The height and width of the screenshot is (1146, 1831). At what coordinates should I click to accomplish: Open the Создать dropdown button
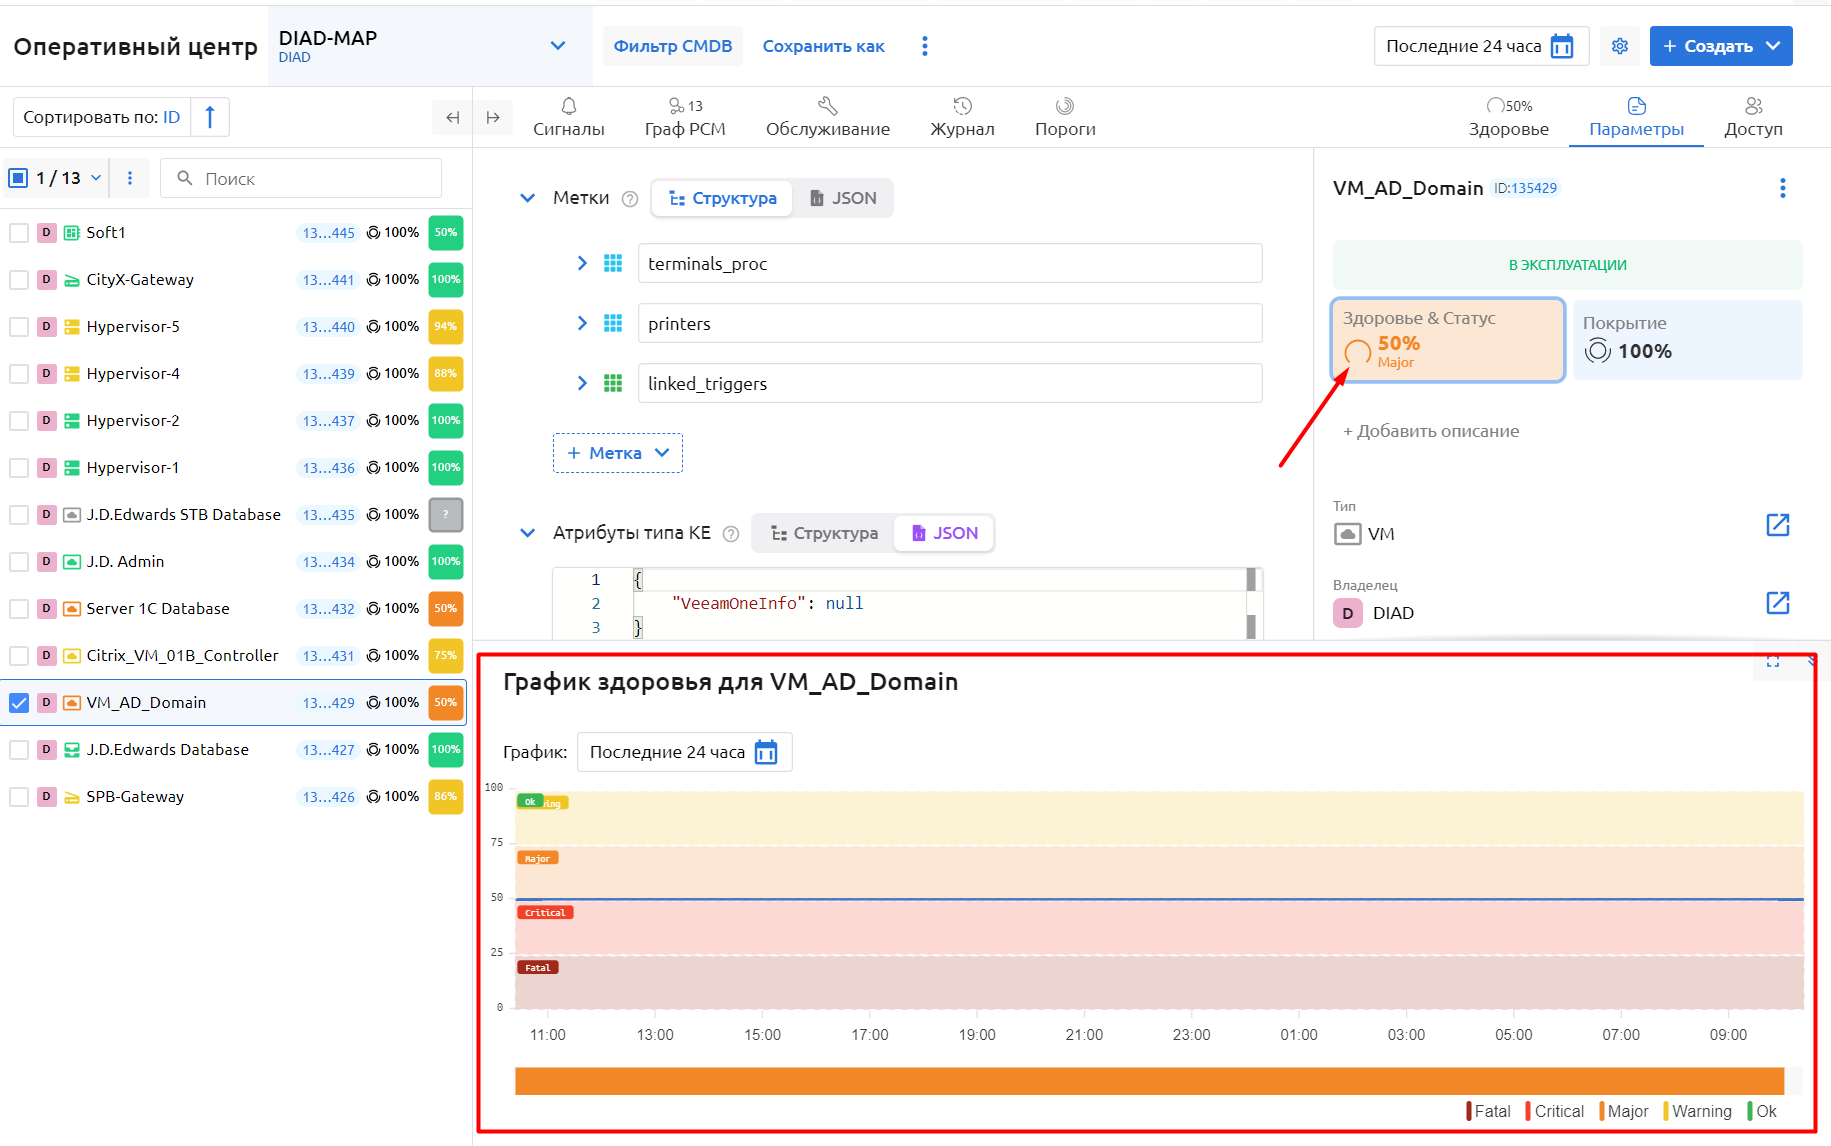point(1773,46)
